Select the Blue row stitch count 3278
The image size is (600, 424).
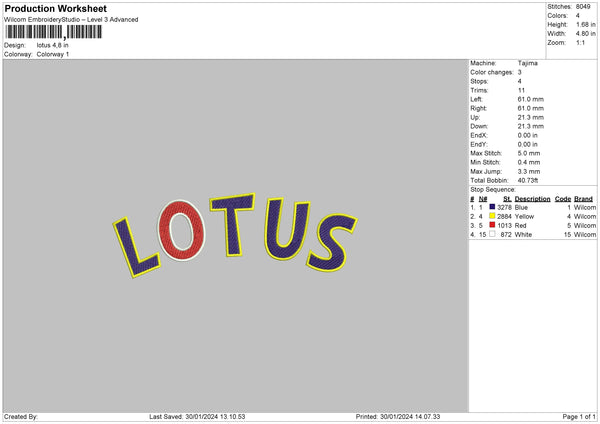(x=504, y=207)
